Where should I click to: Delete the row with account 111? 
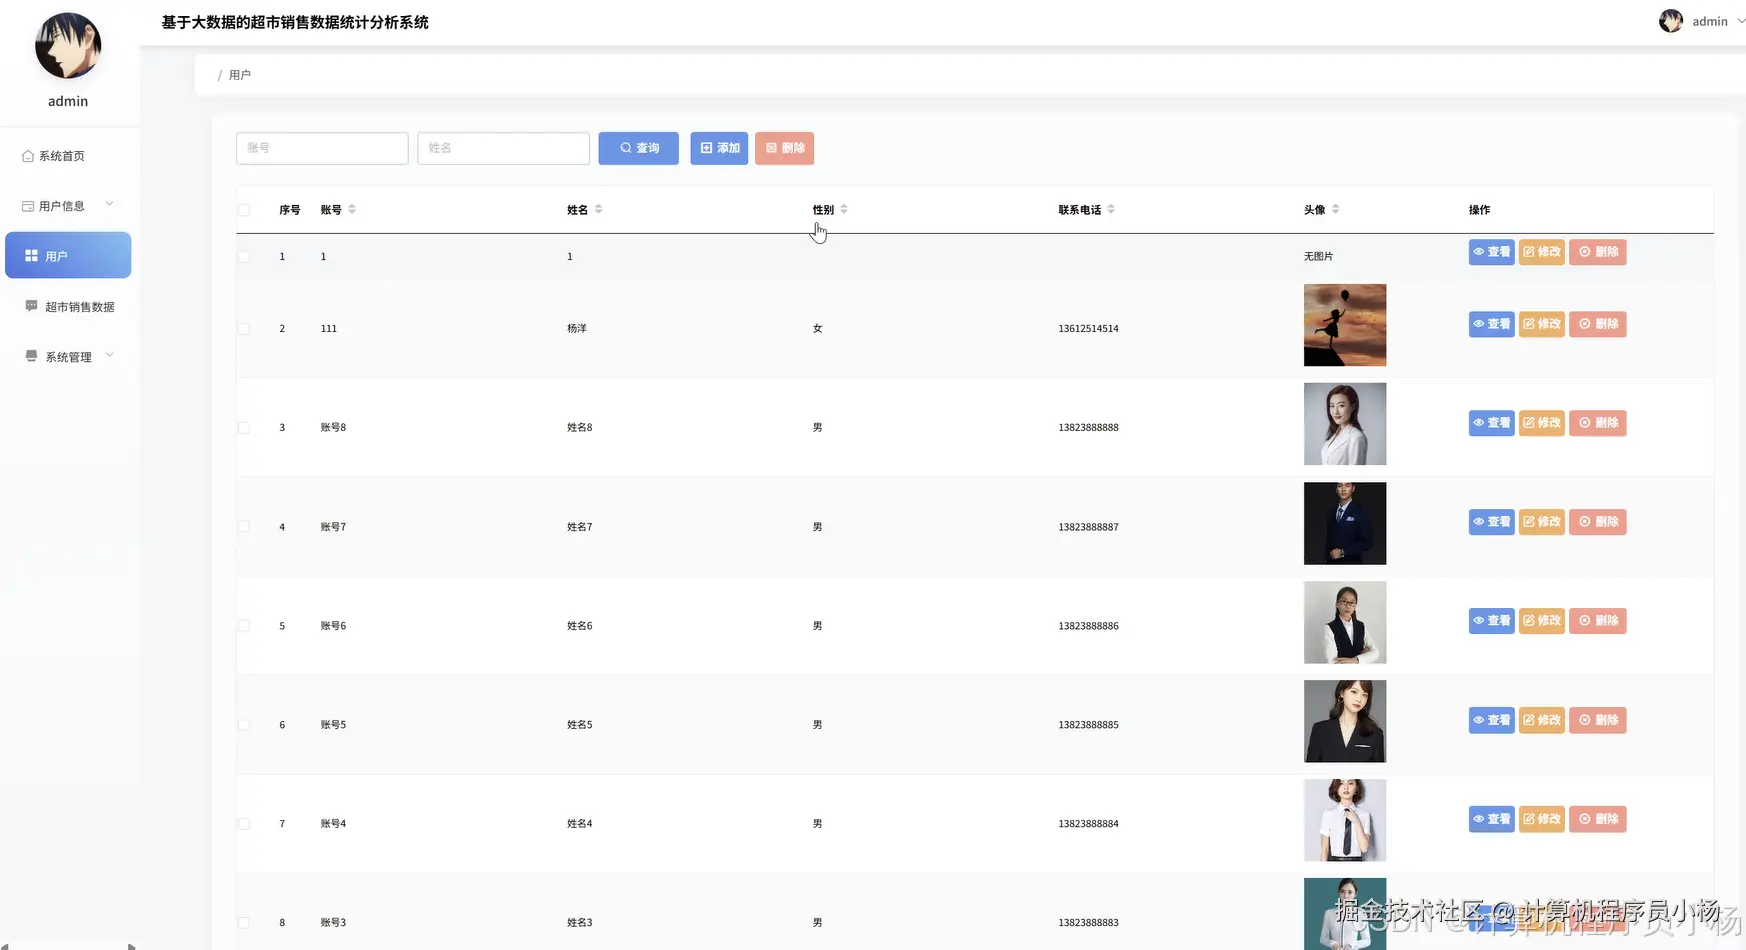[x=1597, y=324]
